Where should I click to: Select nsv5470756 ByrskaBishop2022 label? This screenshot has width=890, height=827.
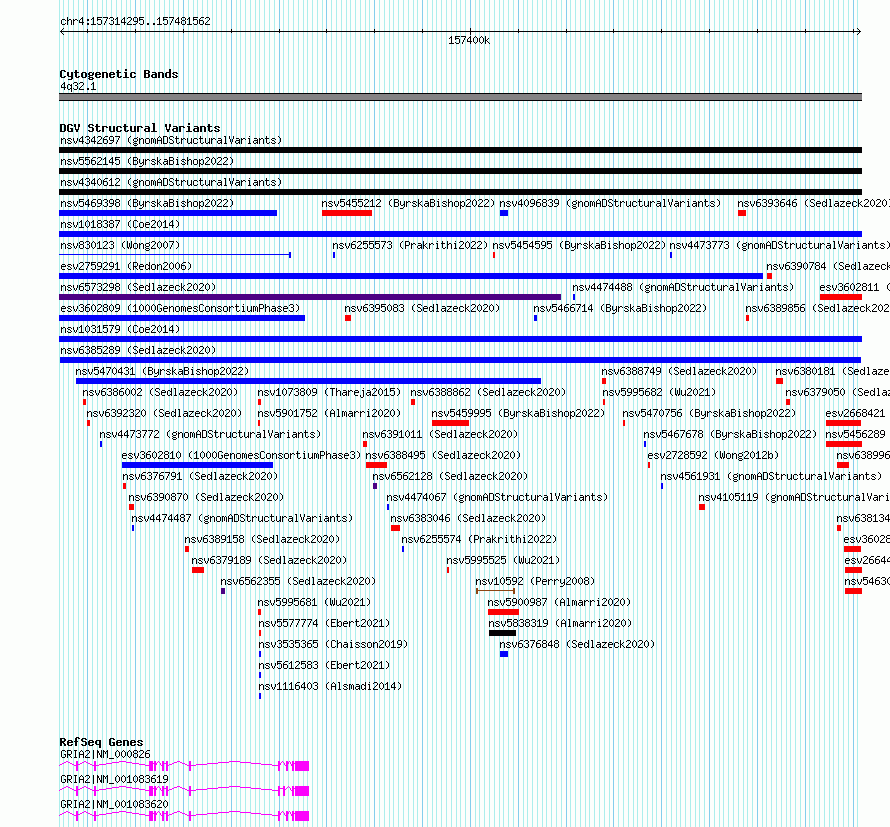pos(709,413)
